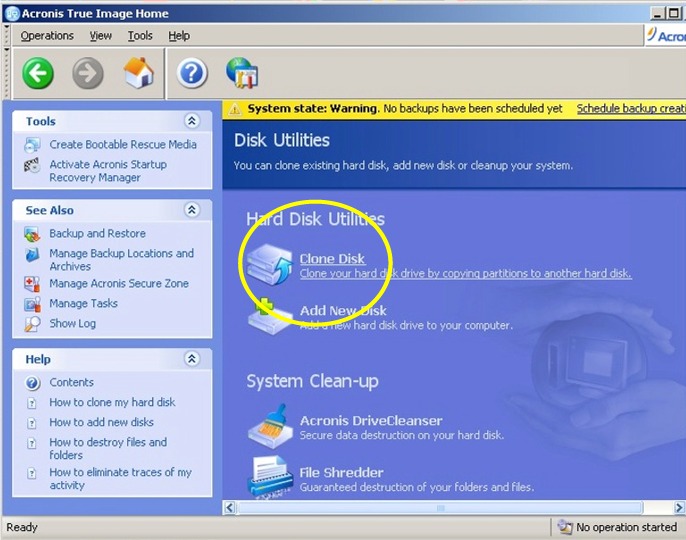Click the How to destroy files page icon
Screen dimensions: 686x540
tap(32, 443)
